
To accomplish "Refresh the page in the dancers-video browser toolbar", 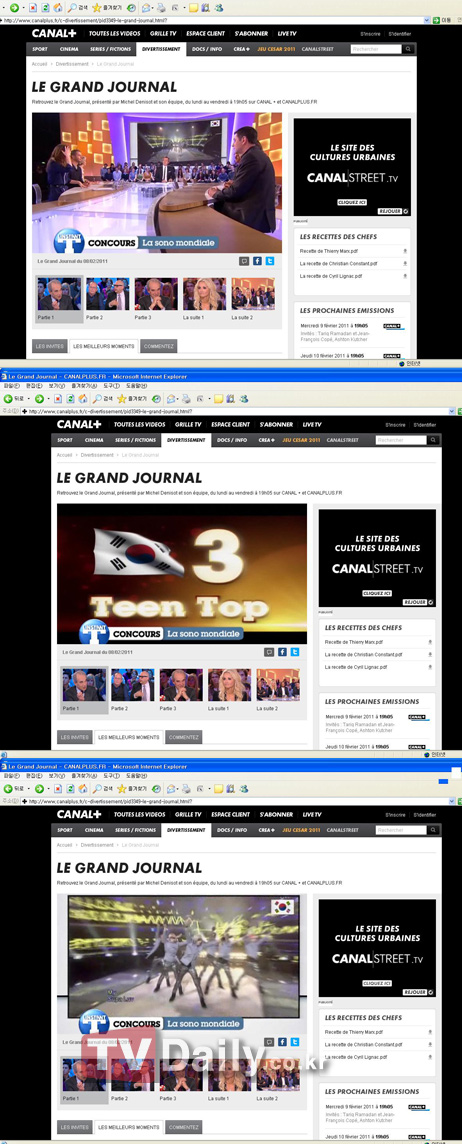I will [70, 789].
